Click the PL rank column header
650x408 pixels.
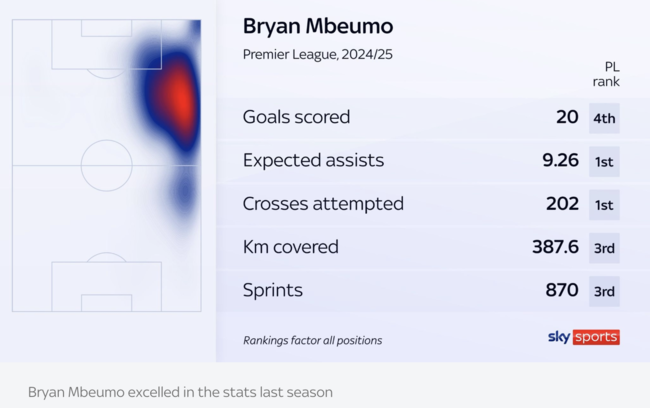click(x=606, y=74)
